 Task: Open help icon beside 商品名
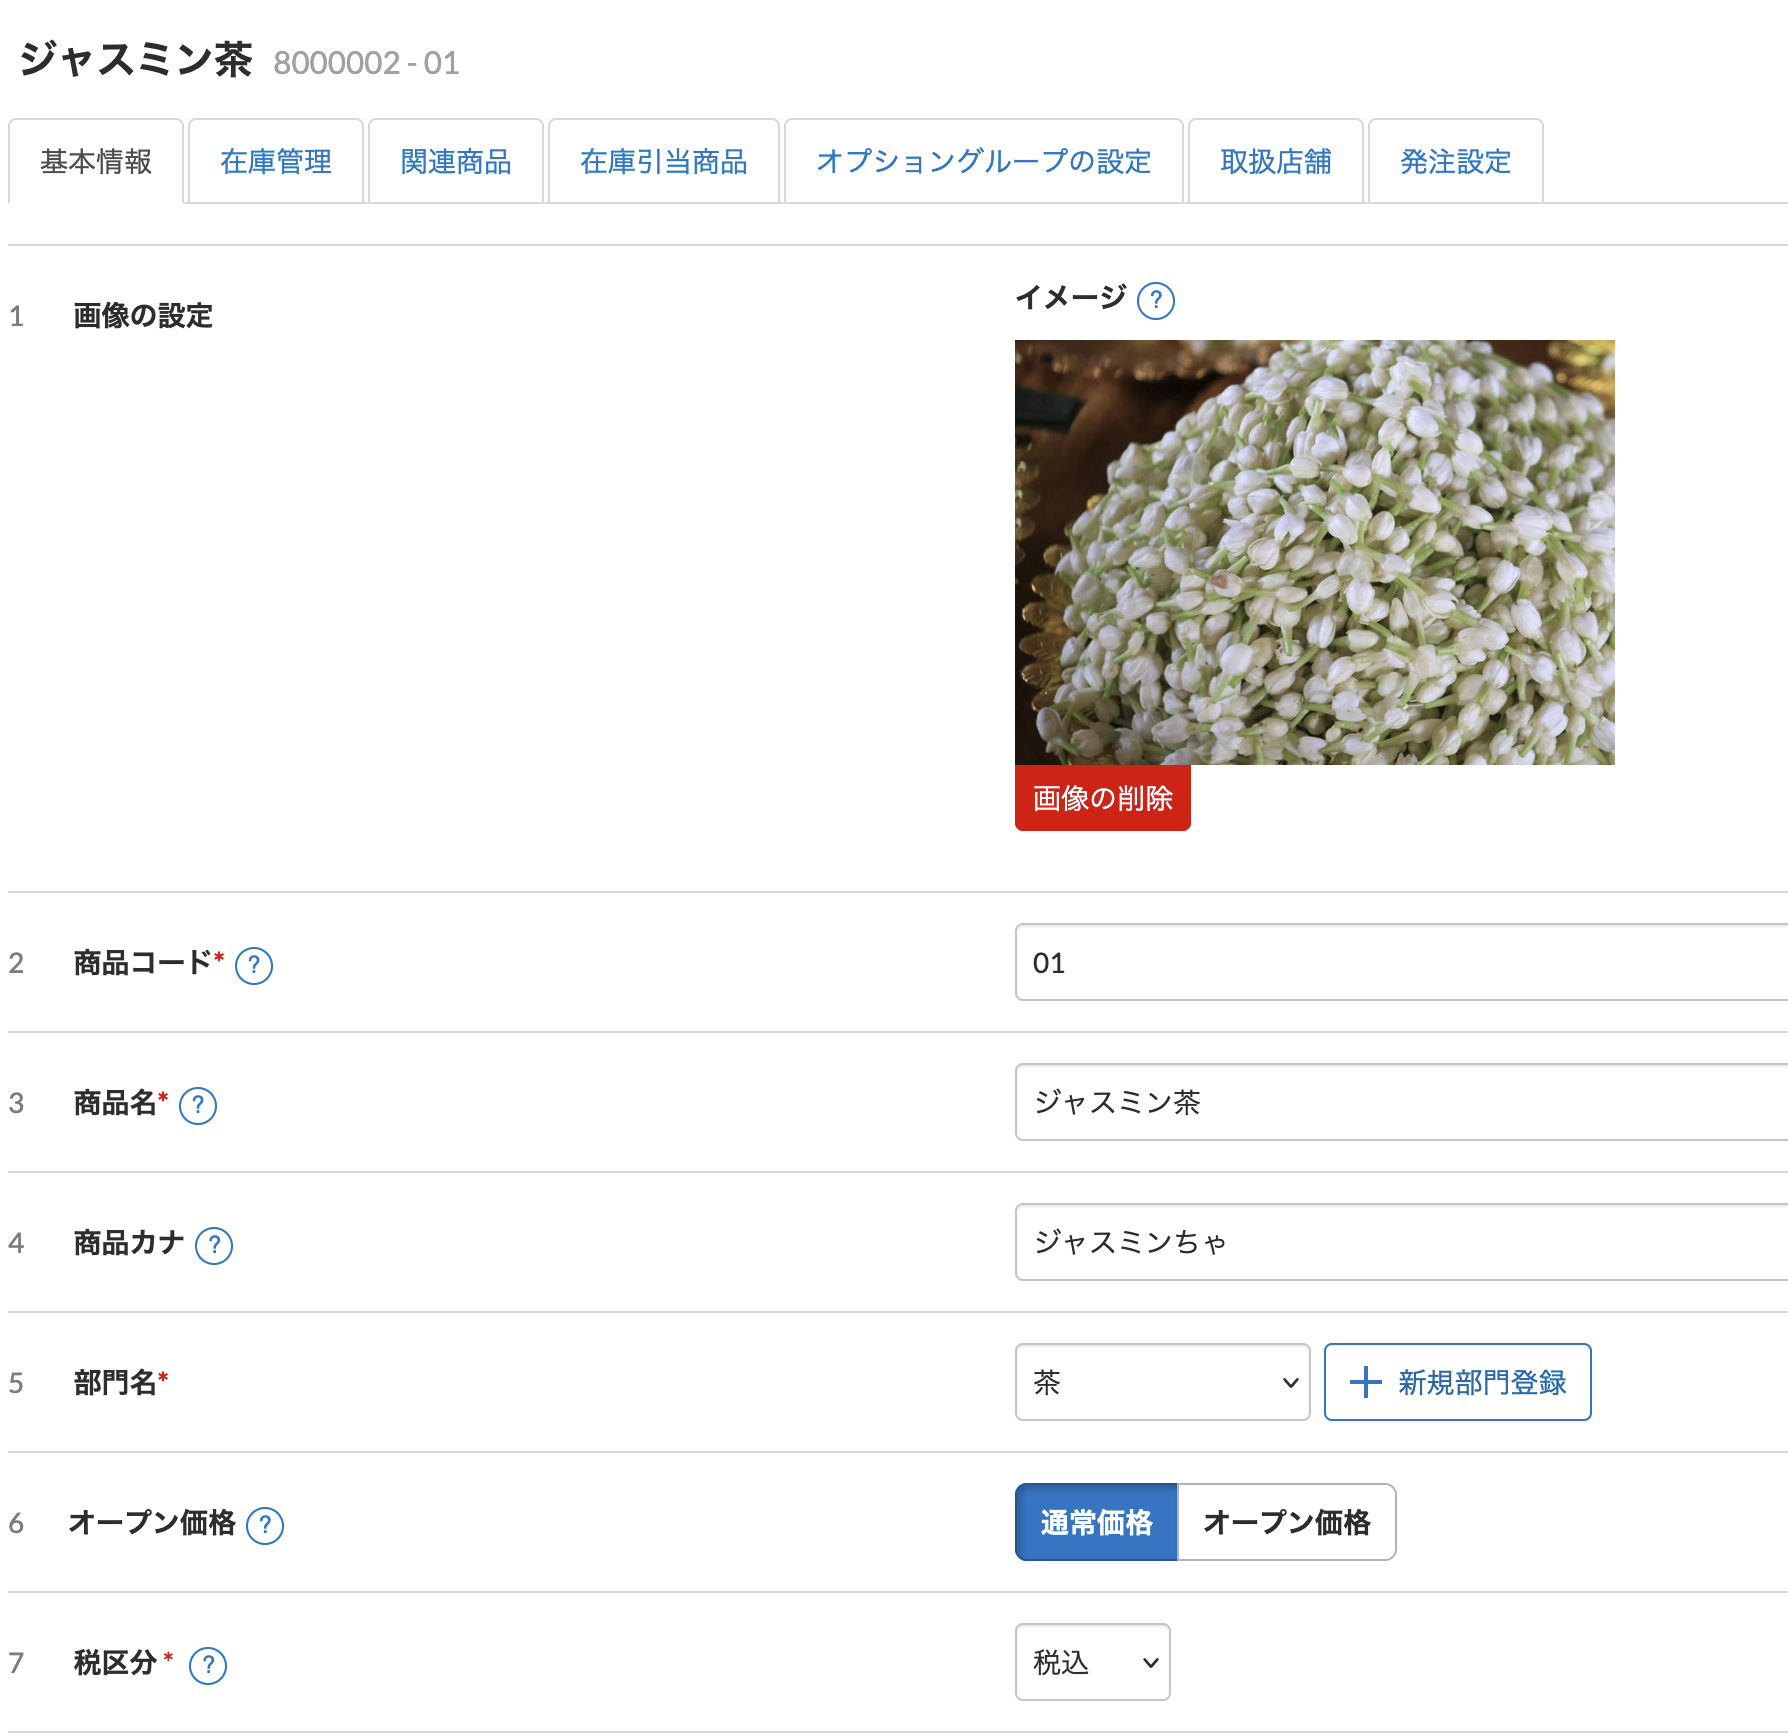[198, 1105]
